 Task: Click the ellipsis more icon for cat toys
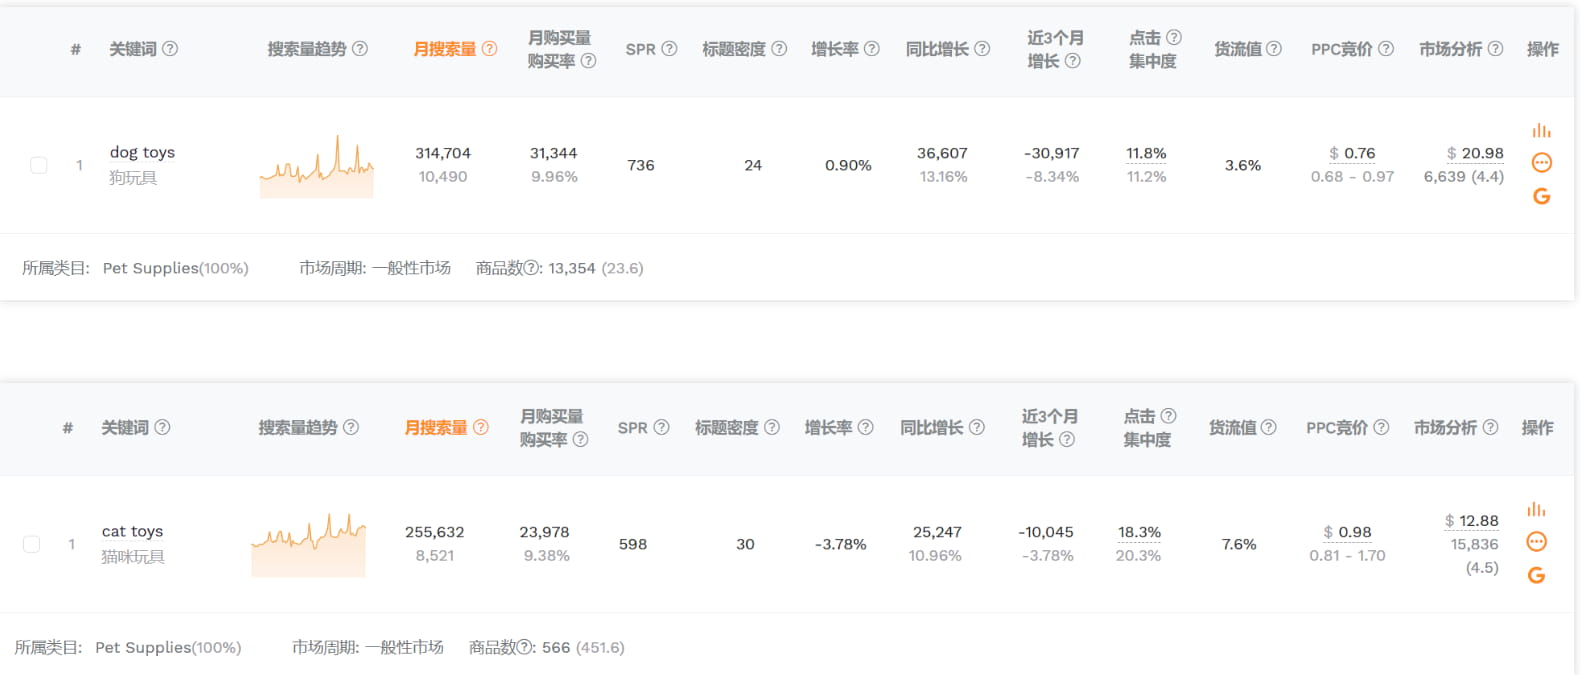pos(1536,542)
